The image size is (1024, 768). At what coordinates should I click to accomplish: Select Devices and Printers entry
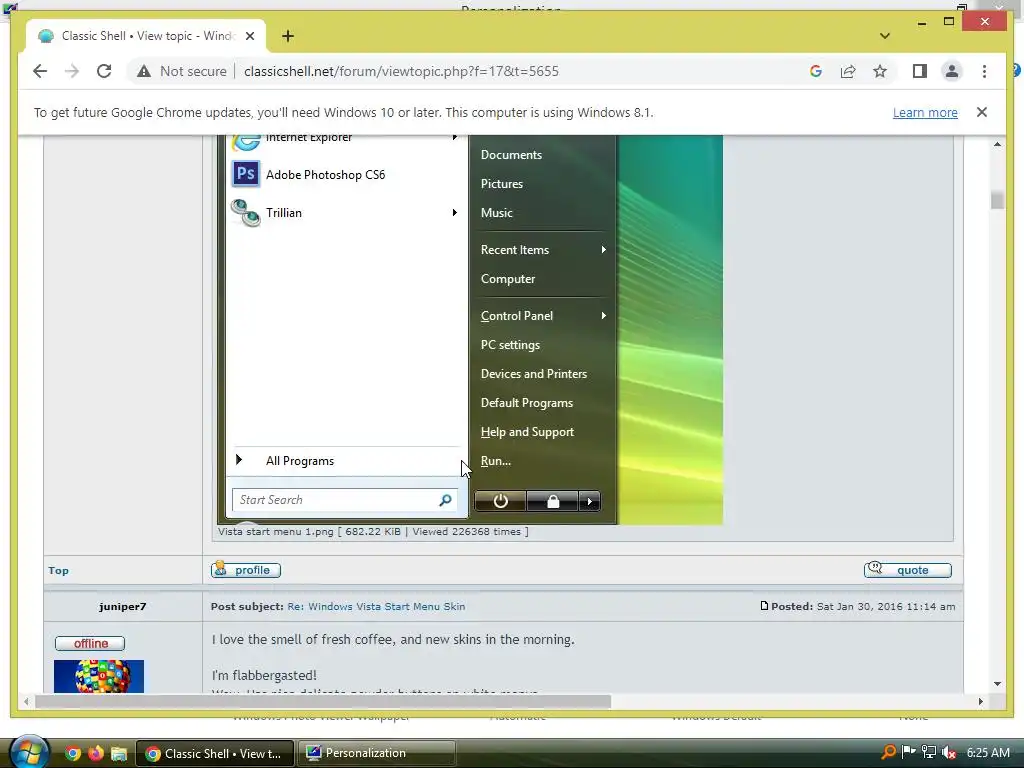pyautogui.click(x=534, y=374)
